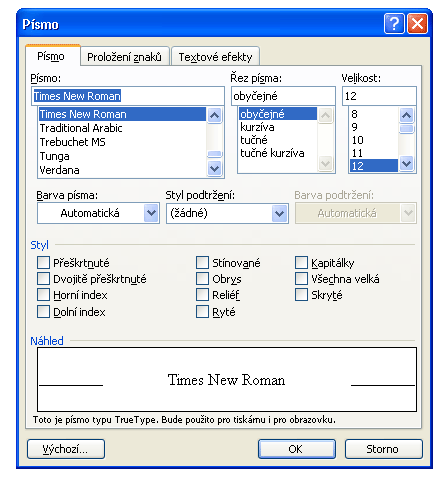445x479 pixels.
Task: Click the Písmo font name input field
Action: point(128,96)
